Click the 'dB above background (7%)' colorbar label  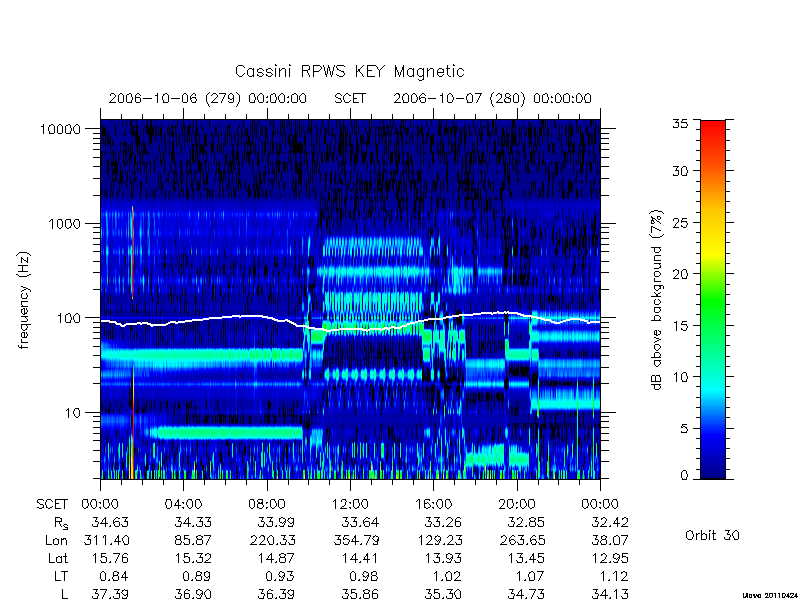pos(657,300)
